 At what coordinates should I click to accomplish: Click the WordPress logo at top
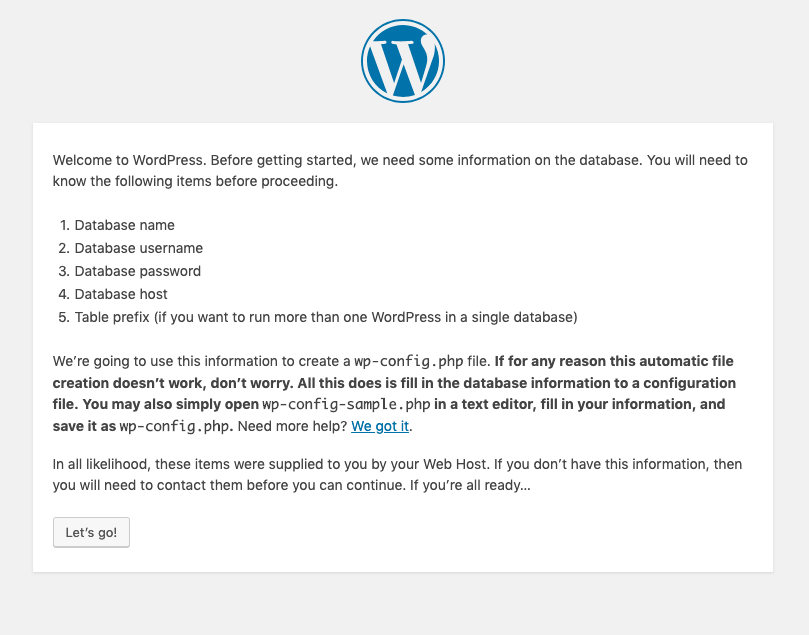[402, 61]
